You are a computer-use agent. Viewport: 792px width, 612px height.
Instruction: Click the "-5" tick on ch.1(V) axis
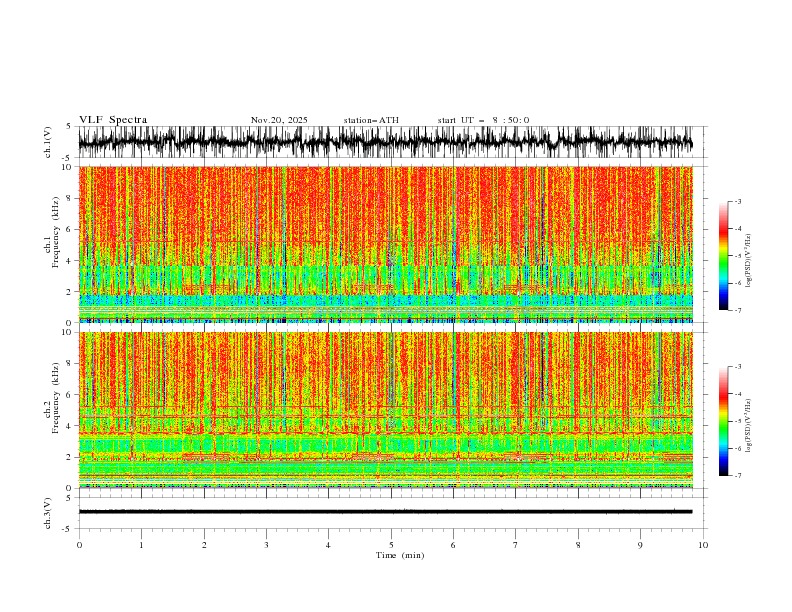[x=68, y=158]
